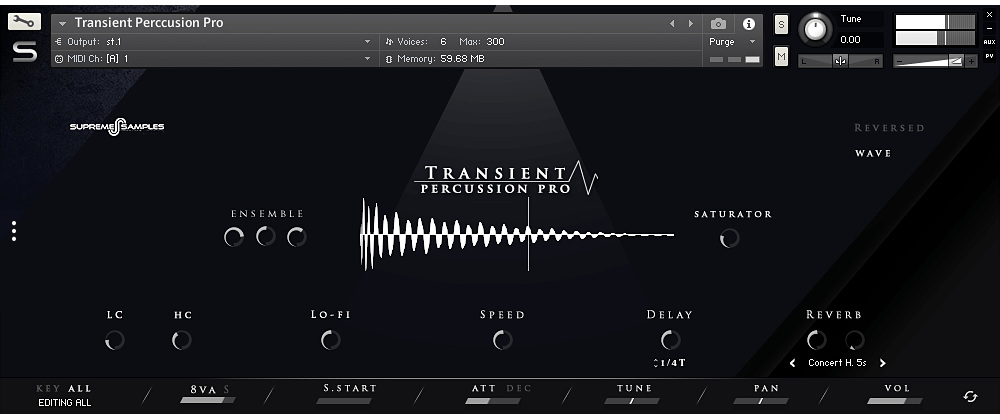Go to the previous instrument arrow
The image size is (1000, 420).
pos(672,24)
